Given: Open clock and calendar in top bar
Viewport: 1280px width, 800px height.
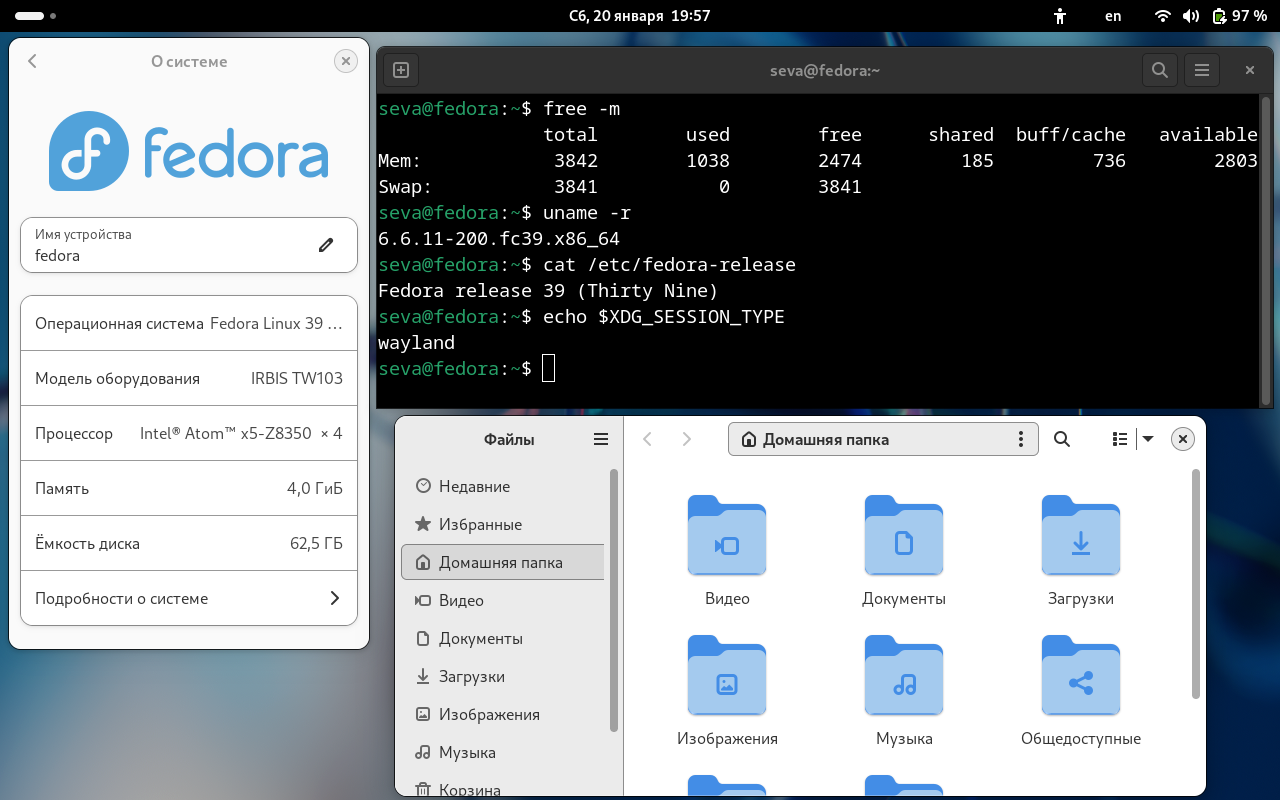Looking at the screenshot, I should pyautogui.click(x=639, y=16).
